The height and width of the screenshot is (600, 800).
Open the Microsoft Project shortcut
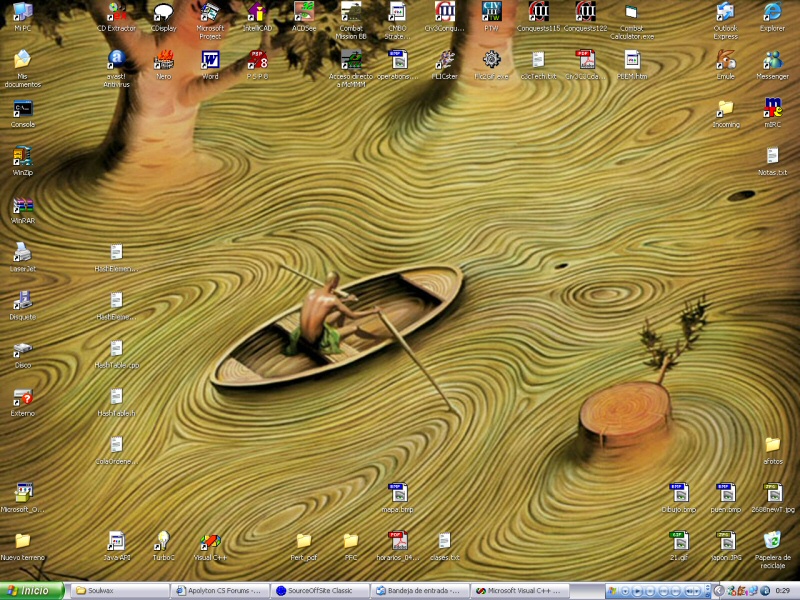[210, 12]
